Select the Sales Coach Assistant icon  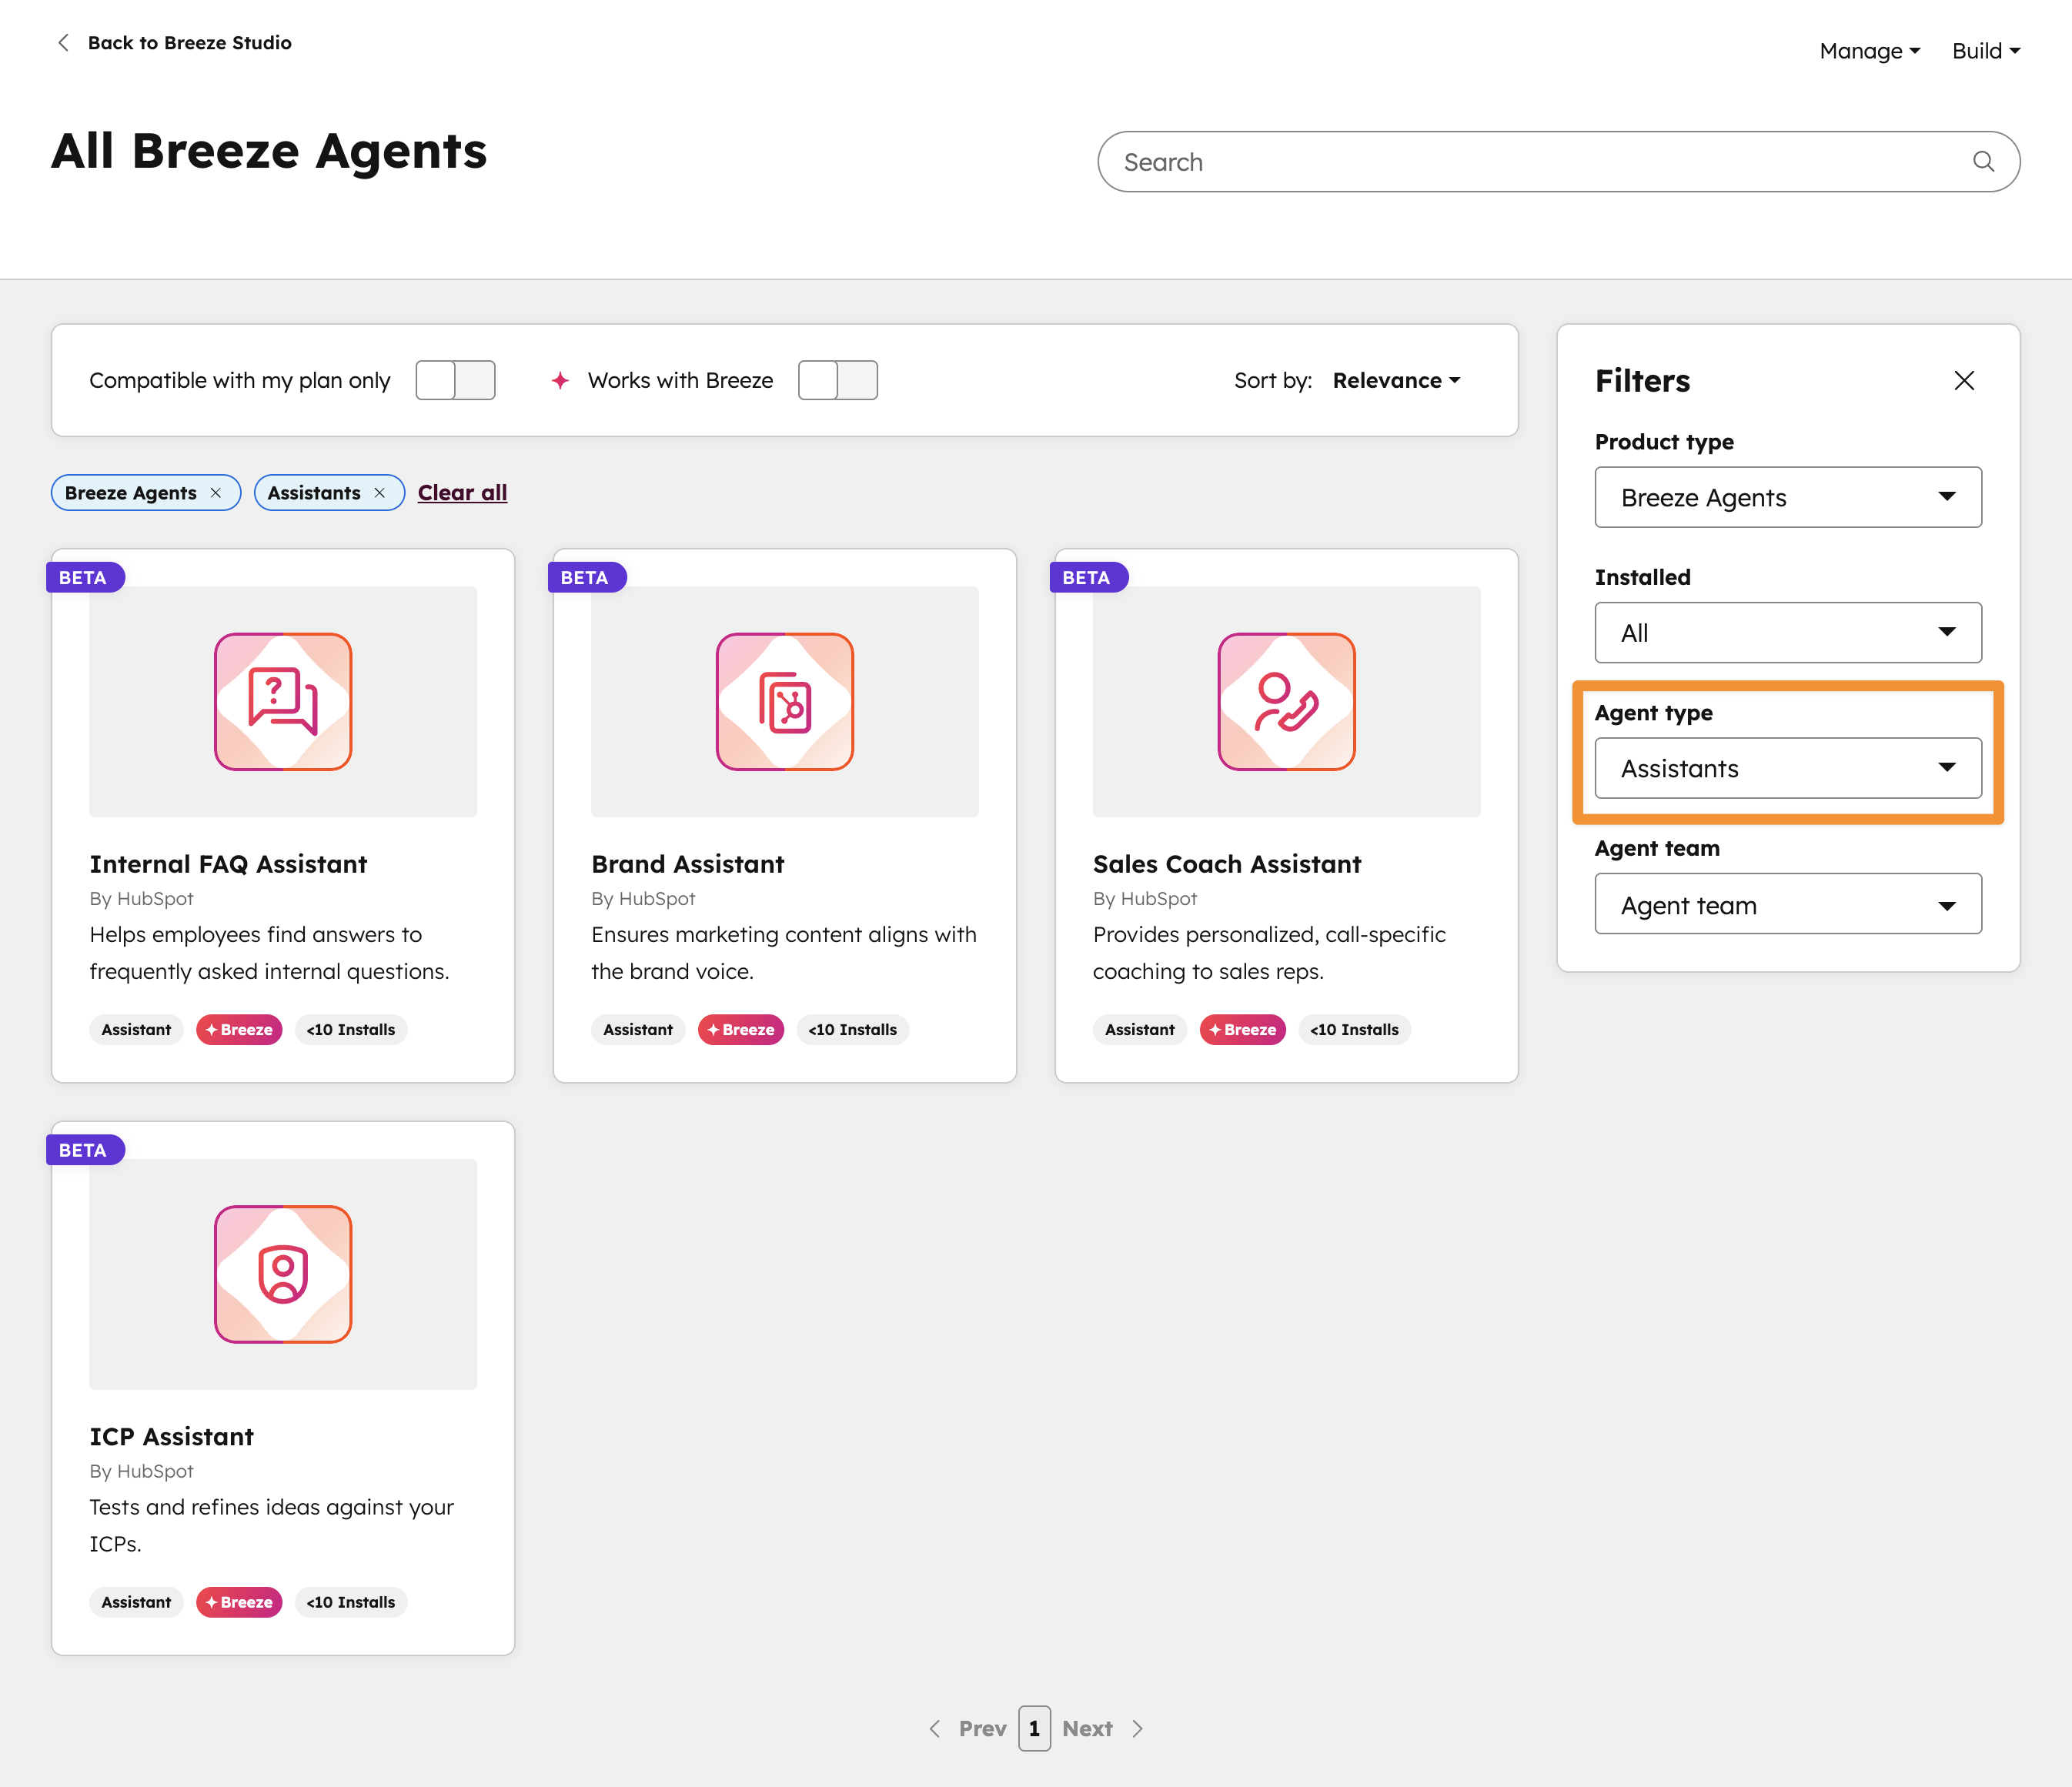1285,701
